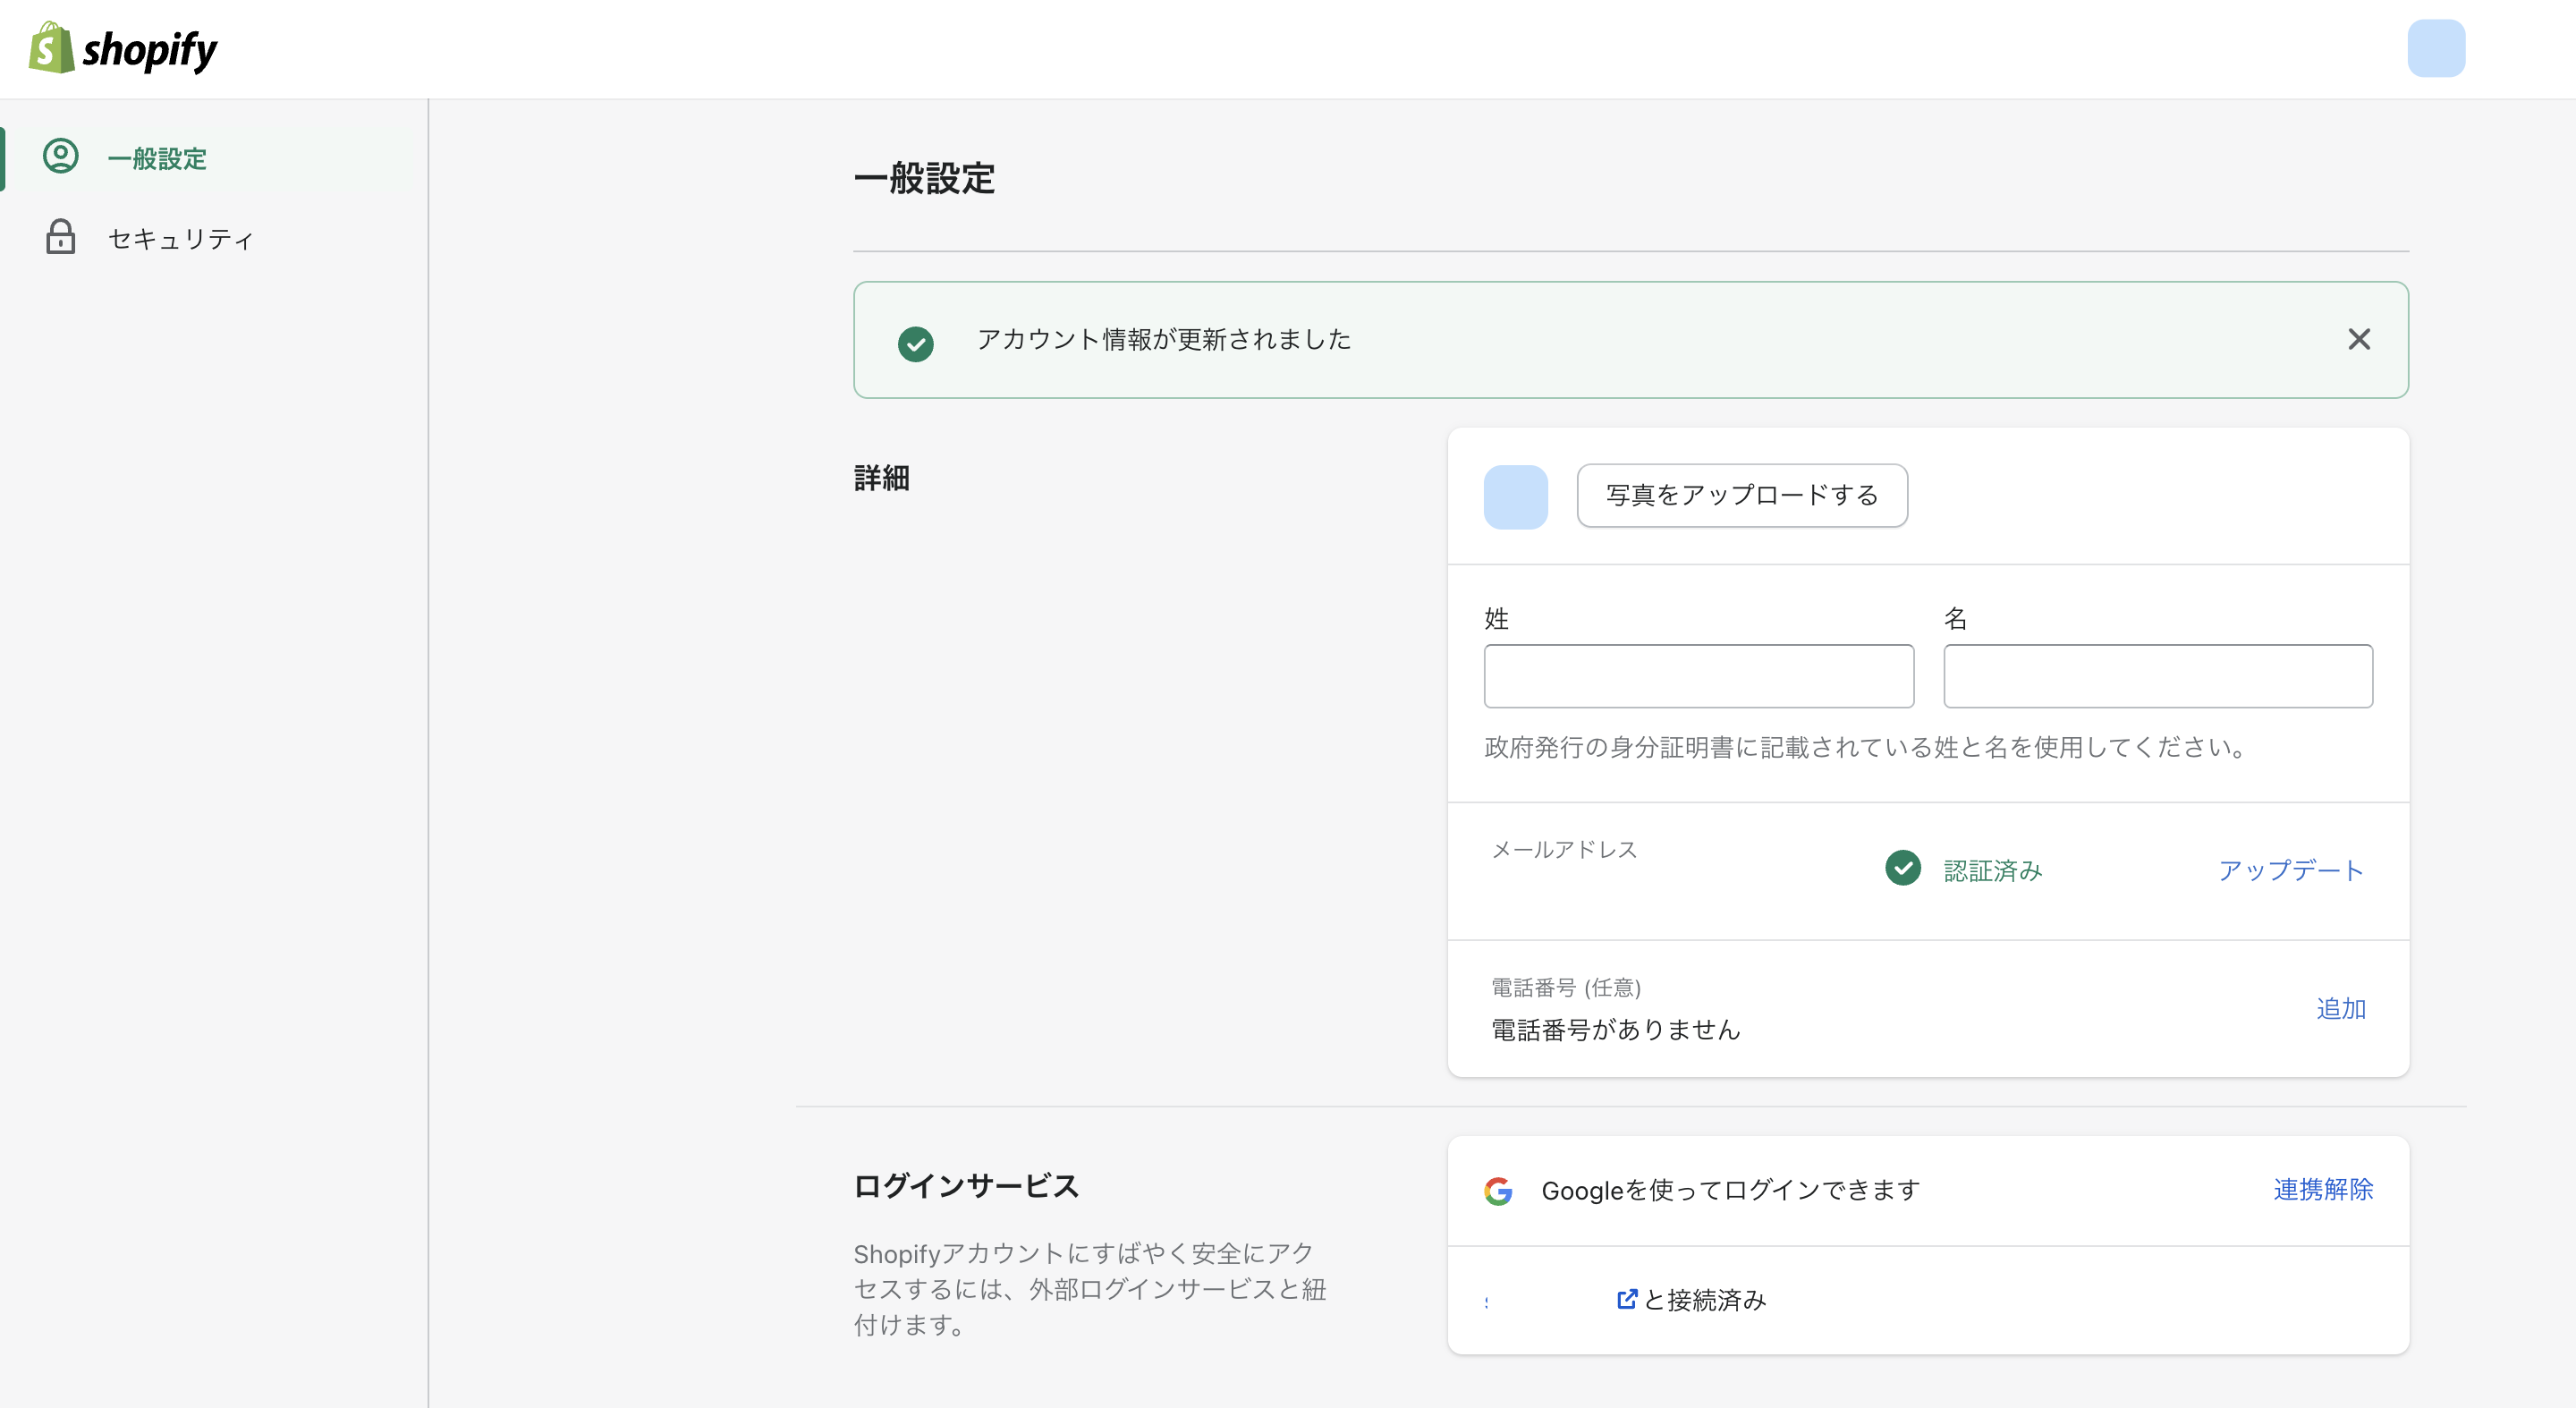Click the 写真をアップロードする button

(x=1741, y=495)
